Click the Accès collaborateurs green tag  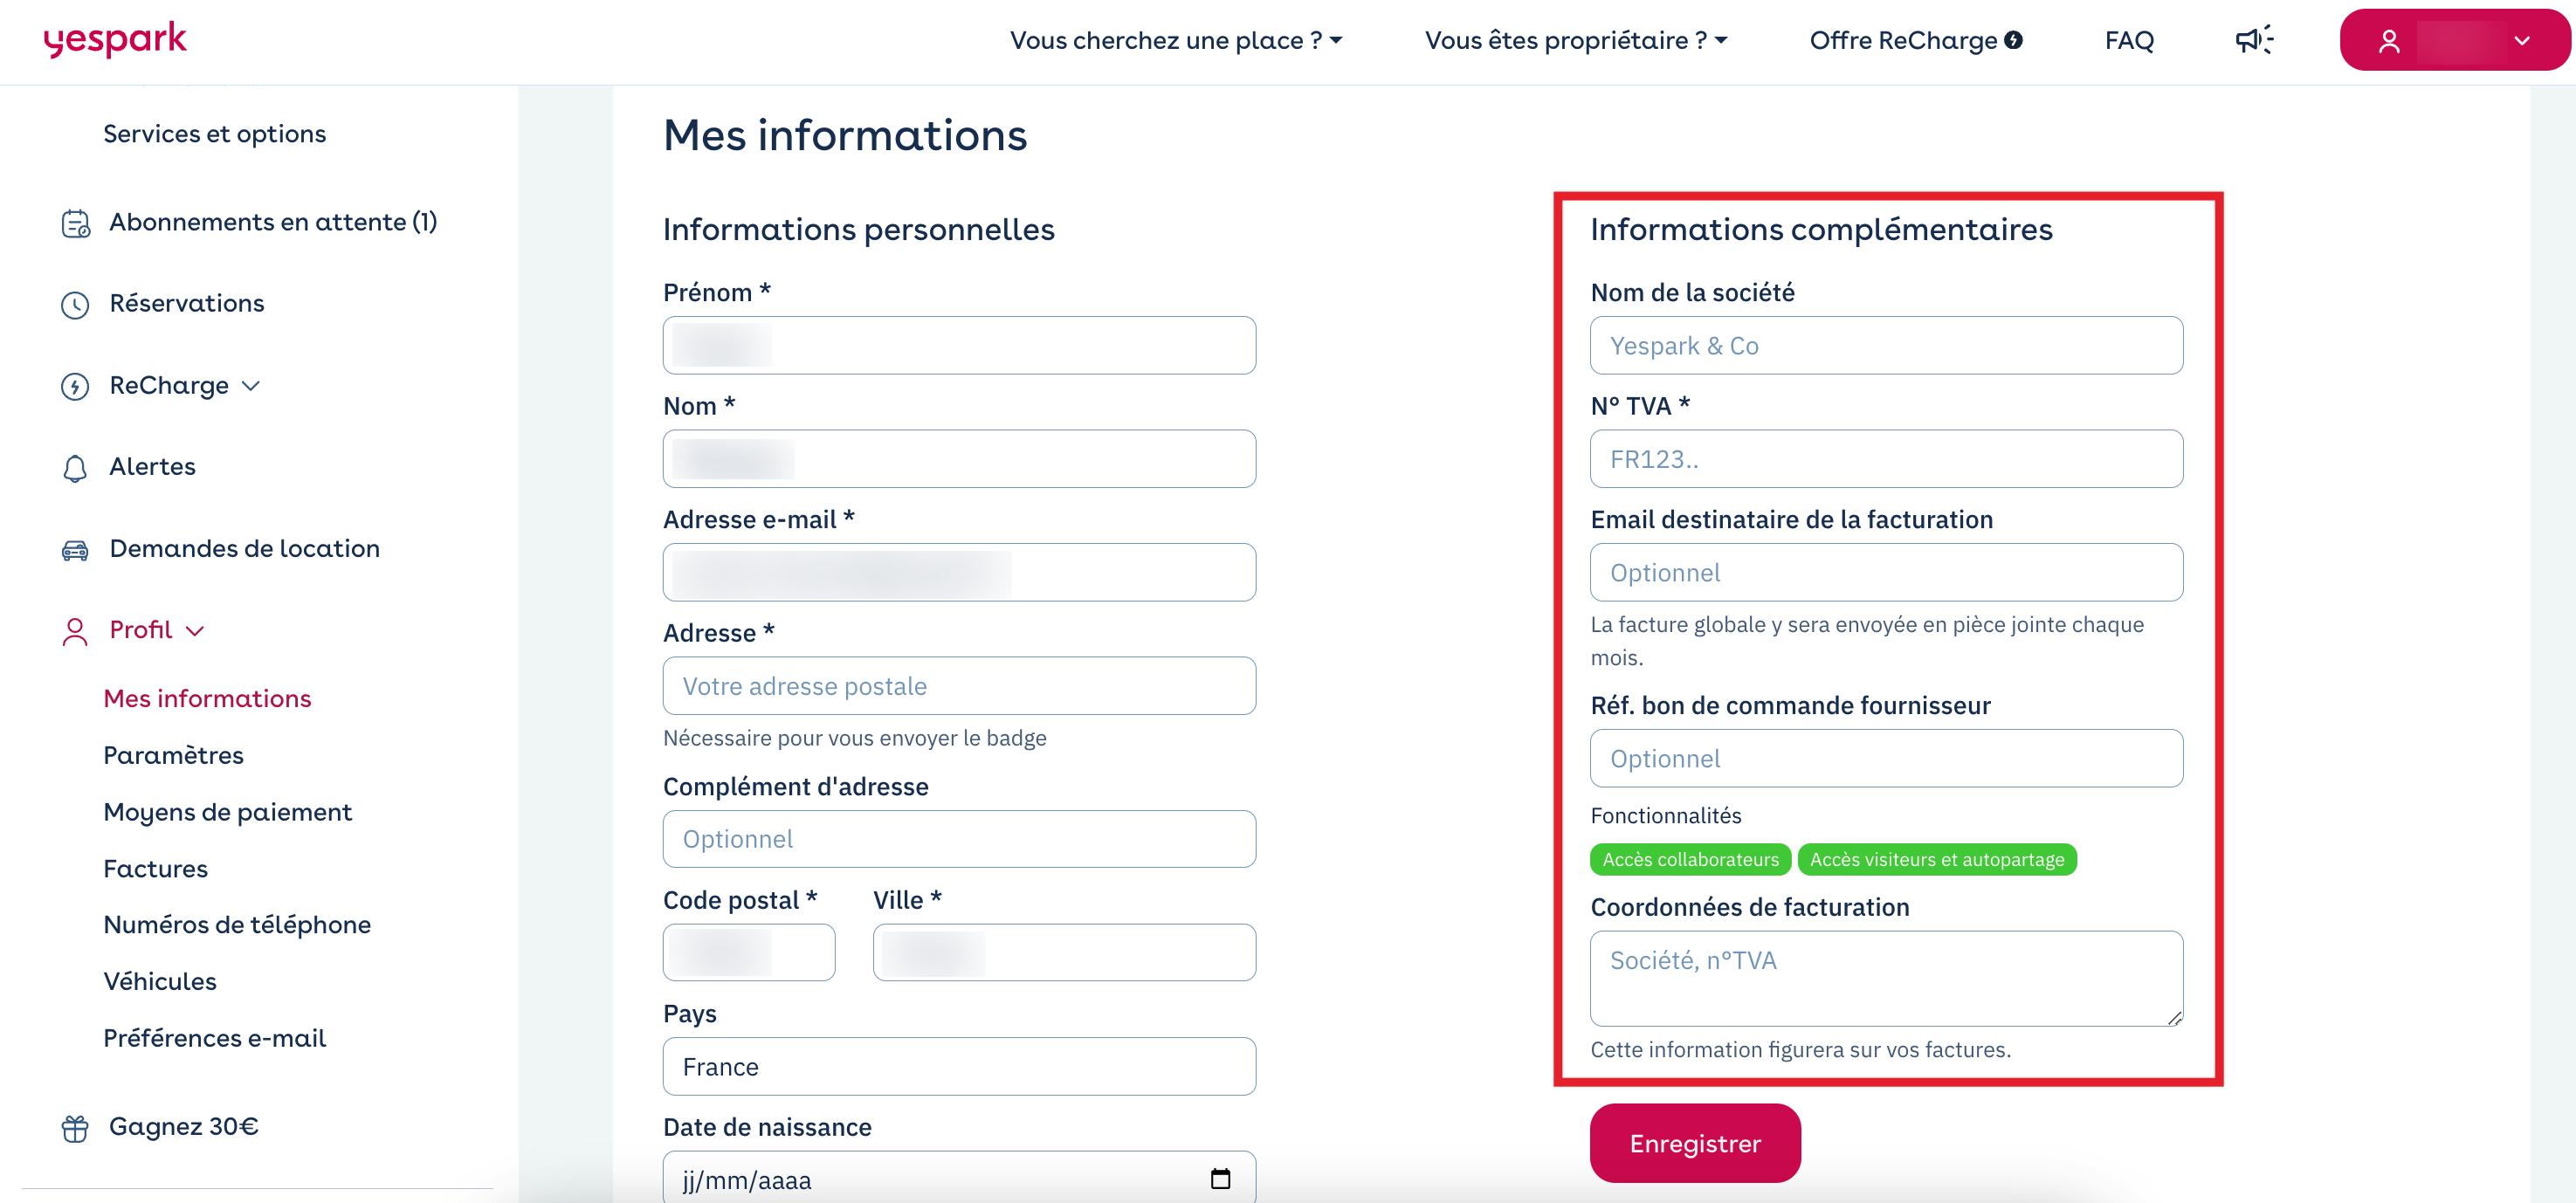[1690, 860]
